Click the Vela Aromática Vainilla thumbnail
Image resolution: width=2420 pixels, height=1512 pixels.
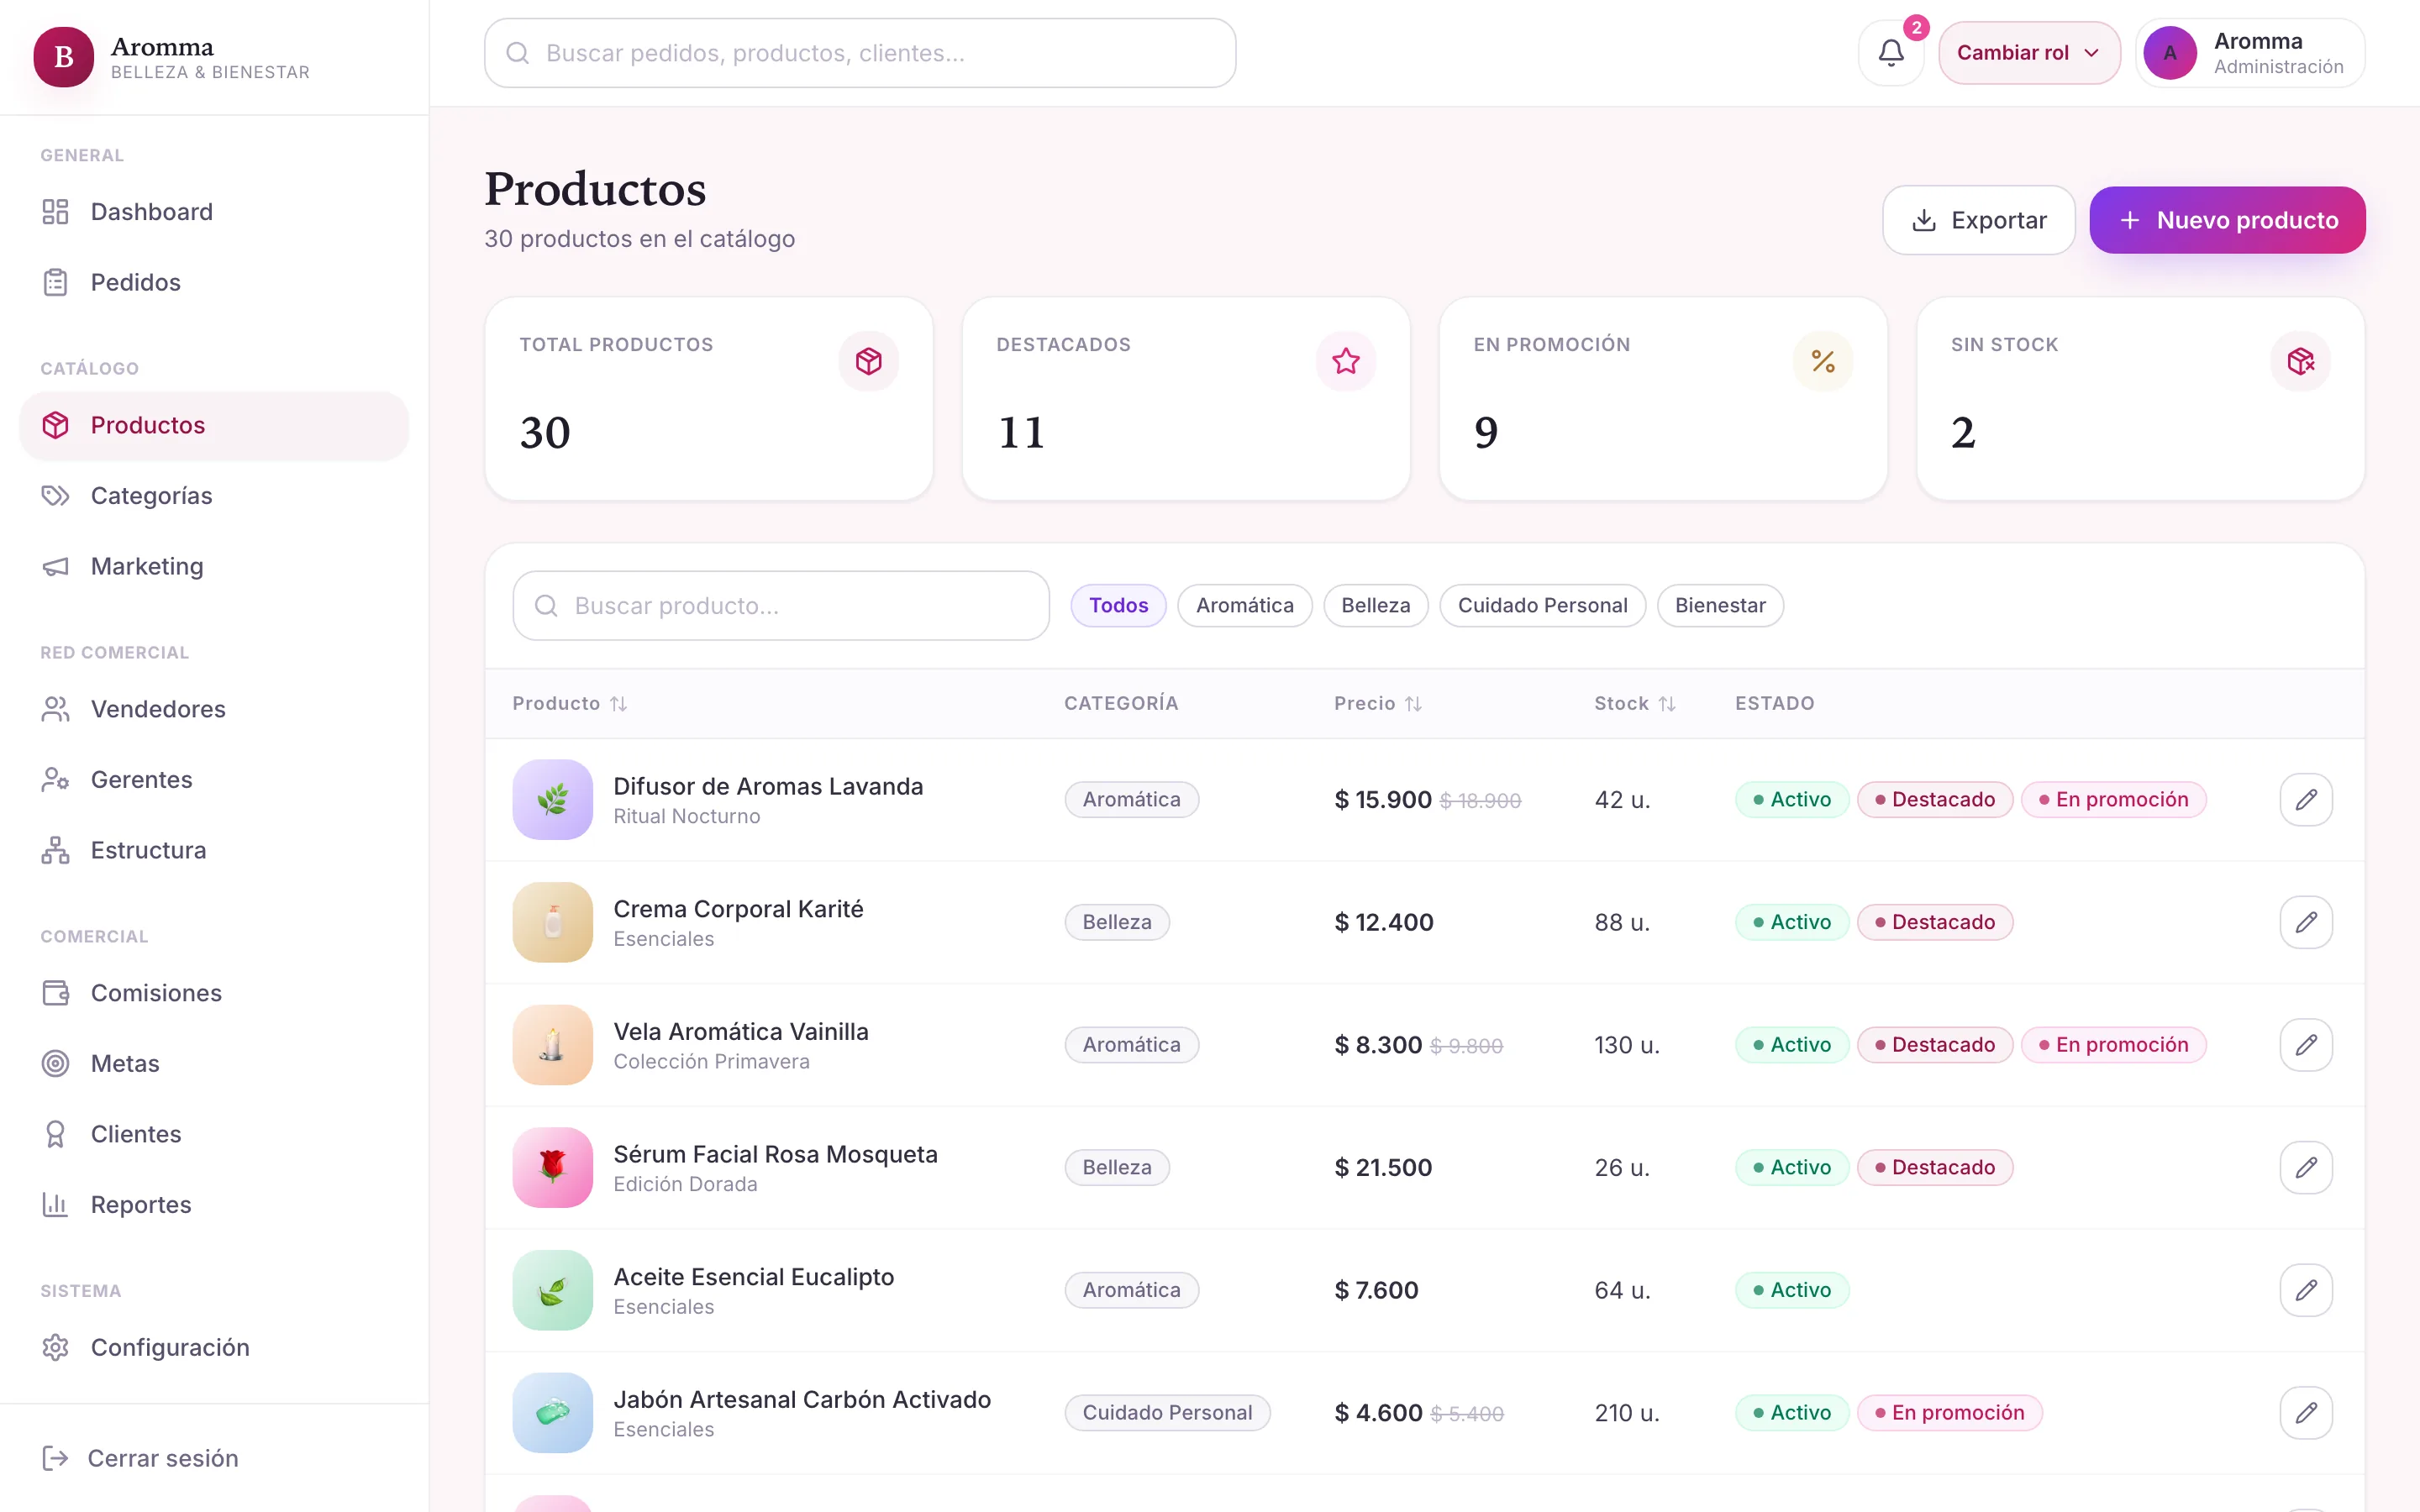pyautogui.click(x=553, y=1045)
